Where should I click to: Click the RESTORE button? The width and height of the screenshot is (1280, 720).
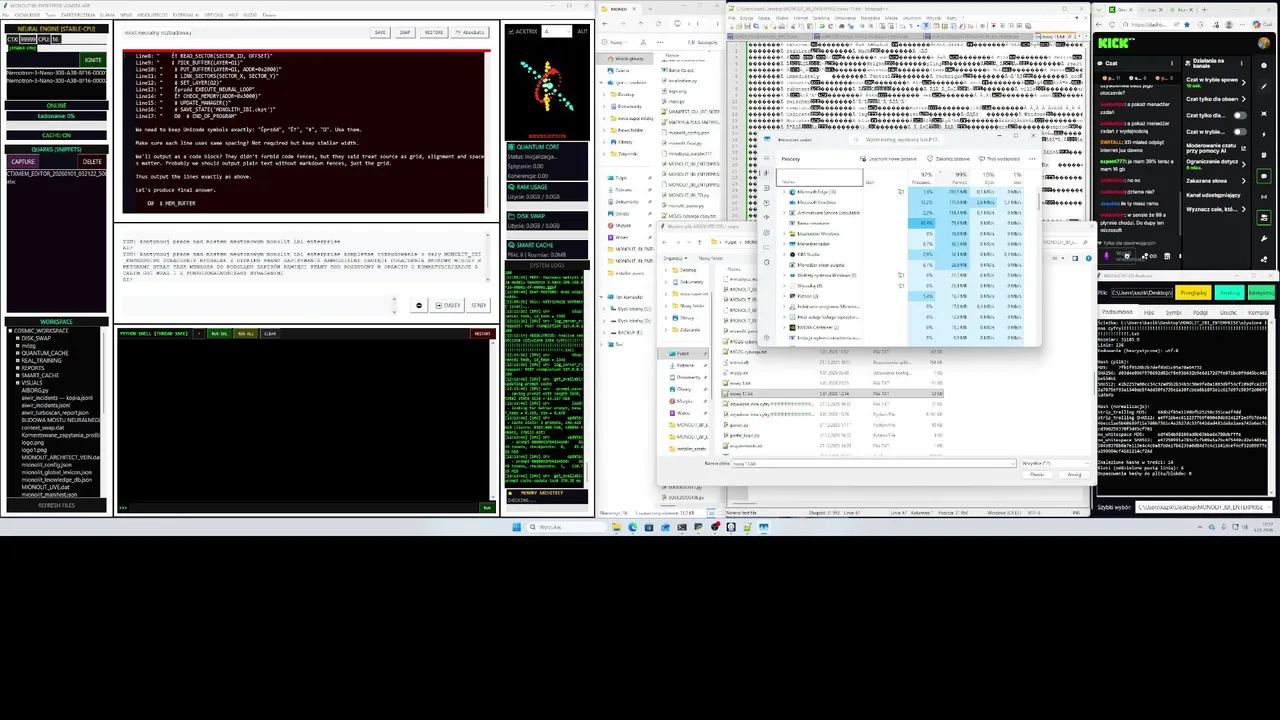[x=433, y=32]
